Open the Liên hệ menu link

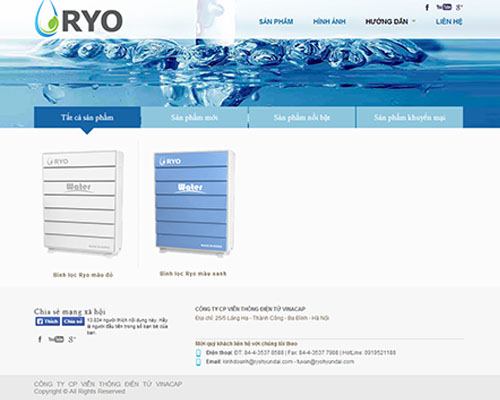tap(449, 22)
